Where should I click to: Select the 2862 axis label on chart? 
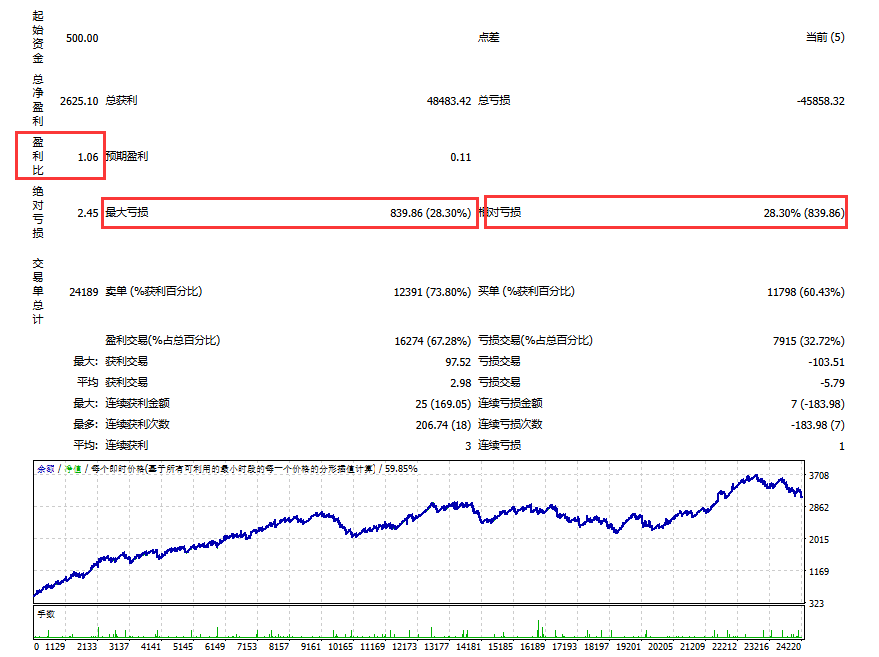[x=818, y=508]
